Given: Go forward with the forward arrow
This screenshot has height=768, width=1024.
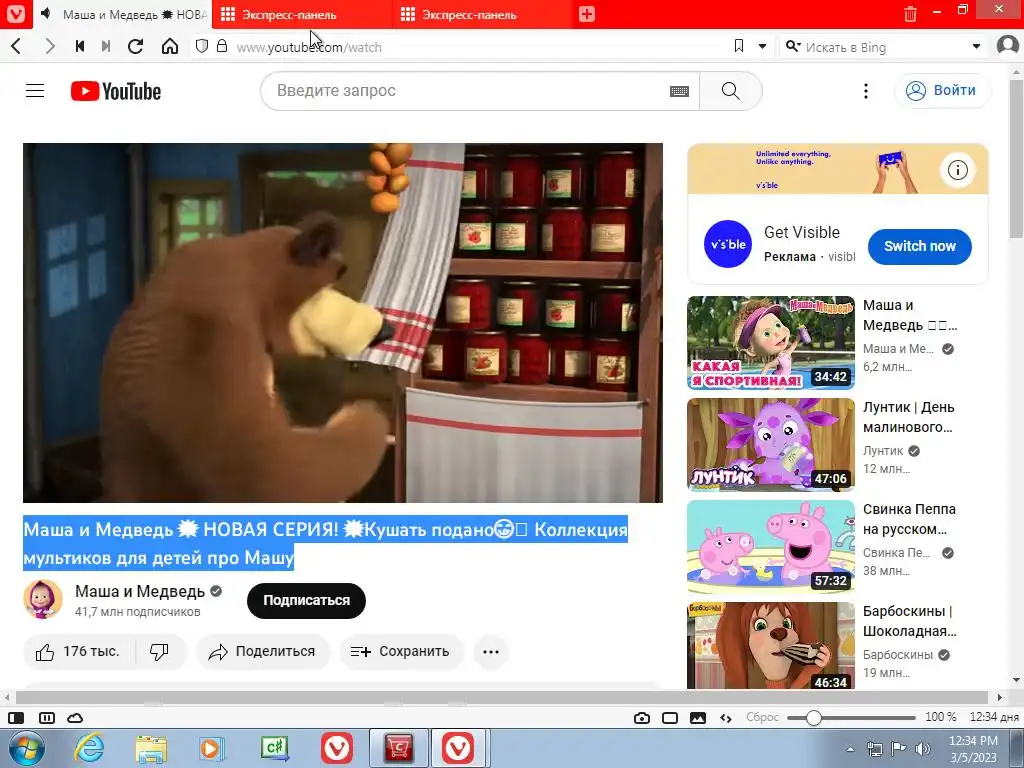Looking at the screenshot, I should coord(50,46).
